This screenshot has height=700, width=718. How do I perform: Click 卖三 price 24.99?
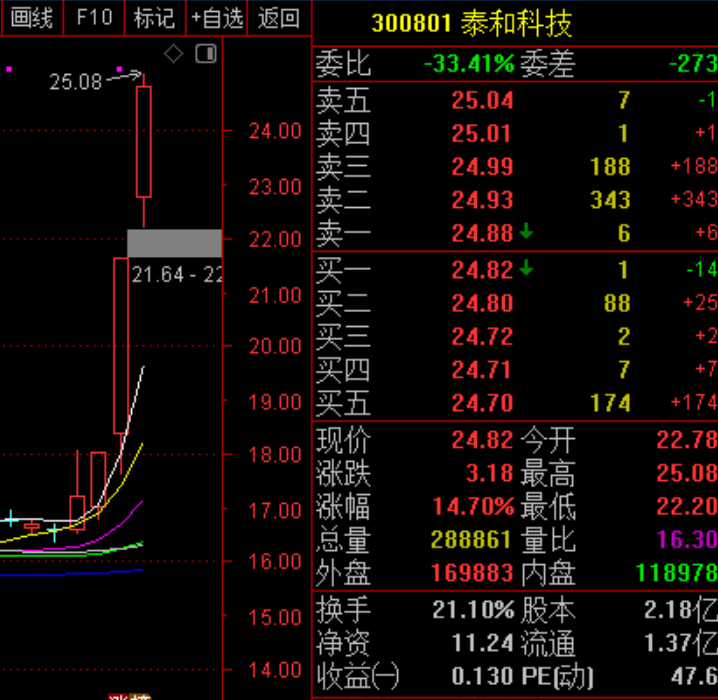482,167
